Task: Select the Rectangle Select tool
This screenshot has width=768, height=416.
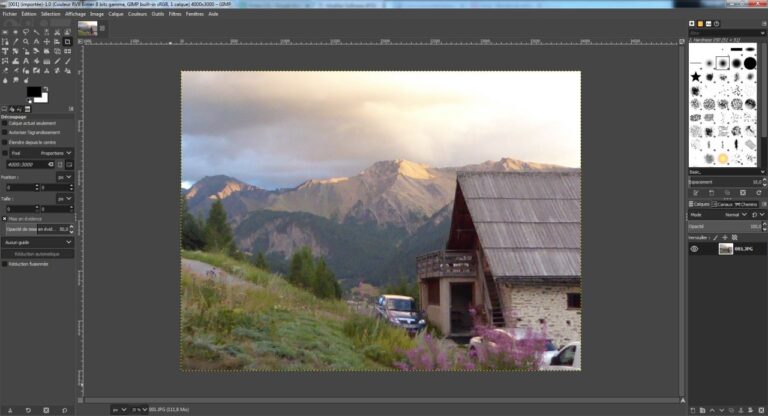Action: click(x=6, y=32)
